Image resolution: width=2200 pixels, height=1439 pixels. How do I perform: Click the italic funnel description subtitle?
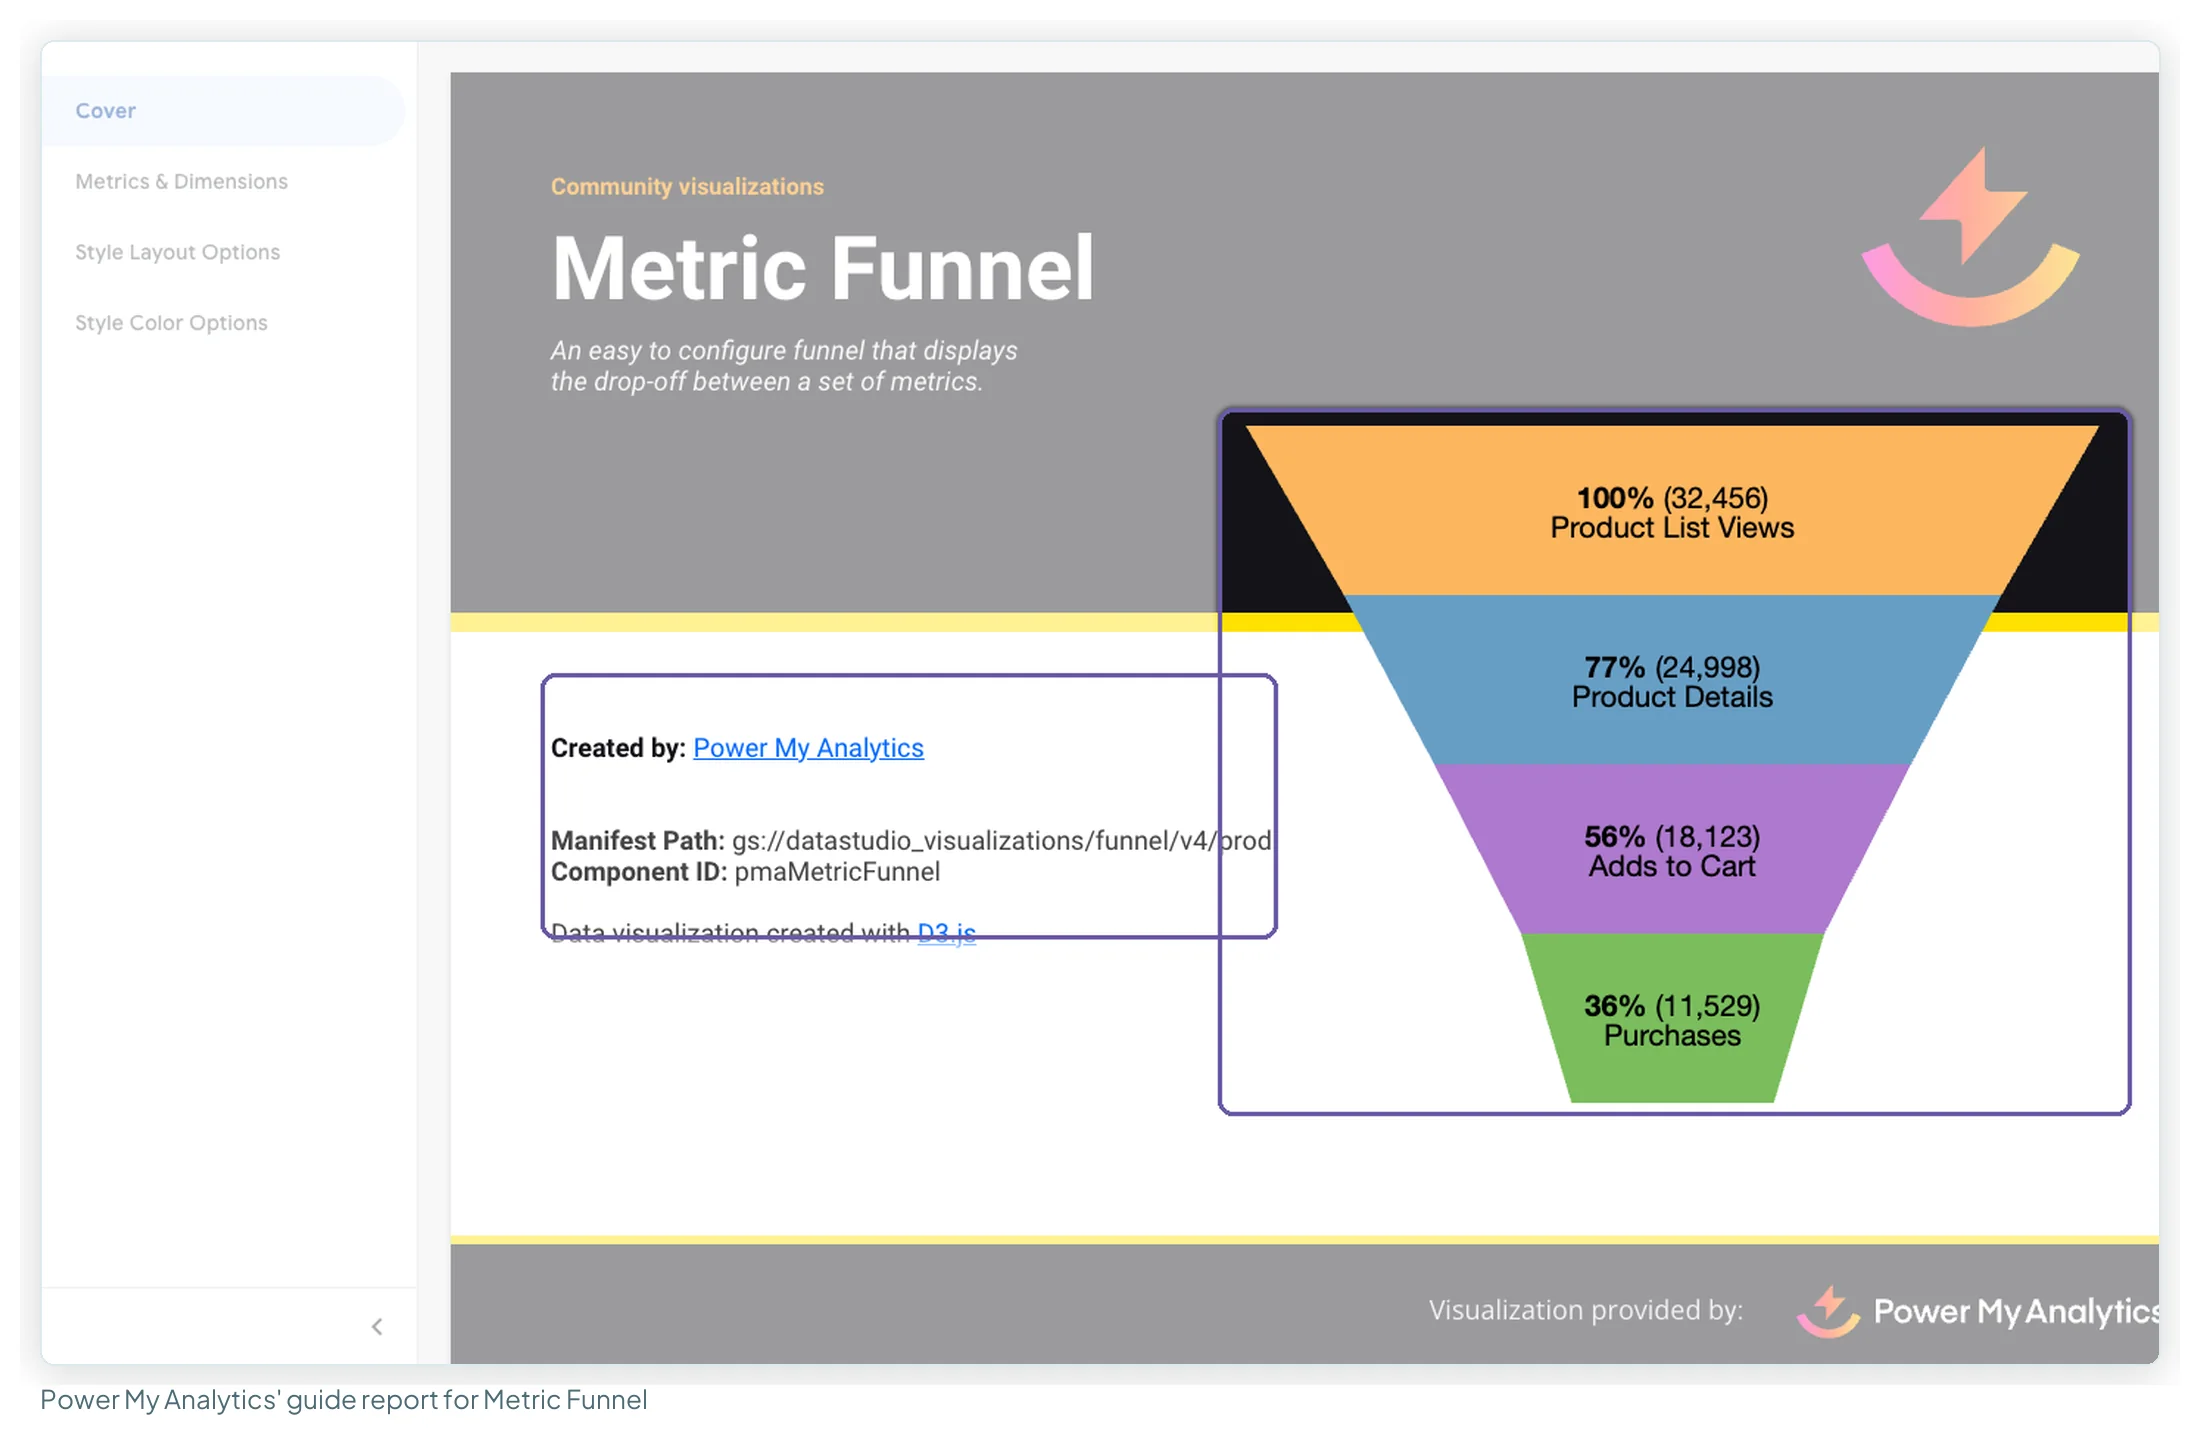(x=783, y=366)
